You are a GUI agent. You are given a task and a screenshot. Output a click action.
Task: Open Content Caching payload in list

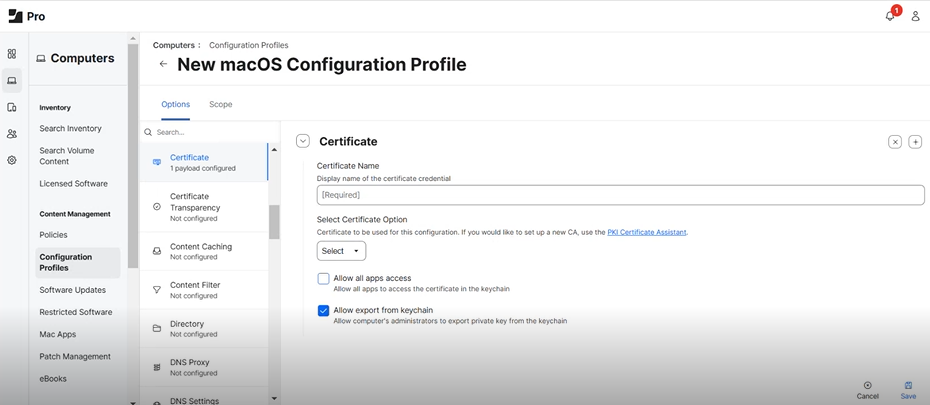[201, 251]
